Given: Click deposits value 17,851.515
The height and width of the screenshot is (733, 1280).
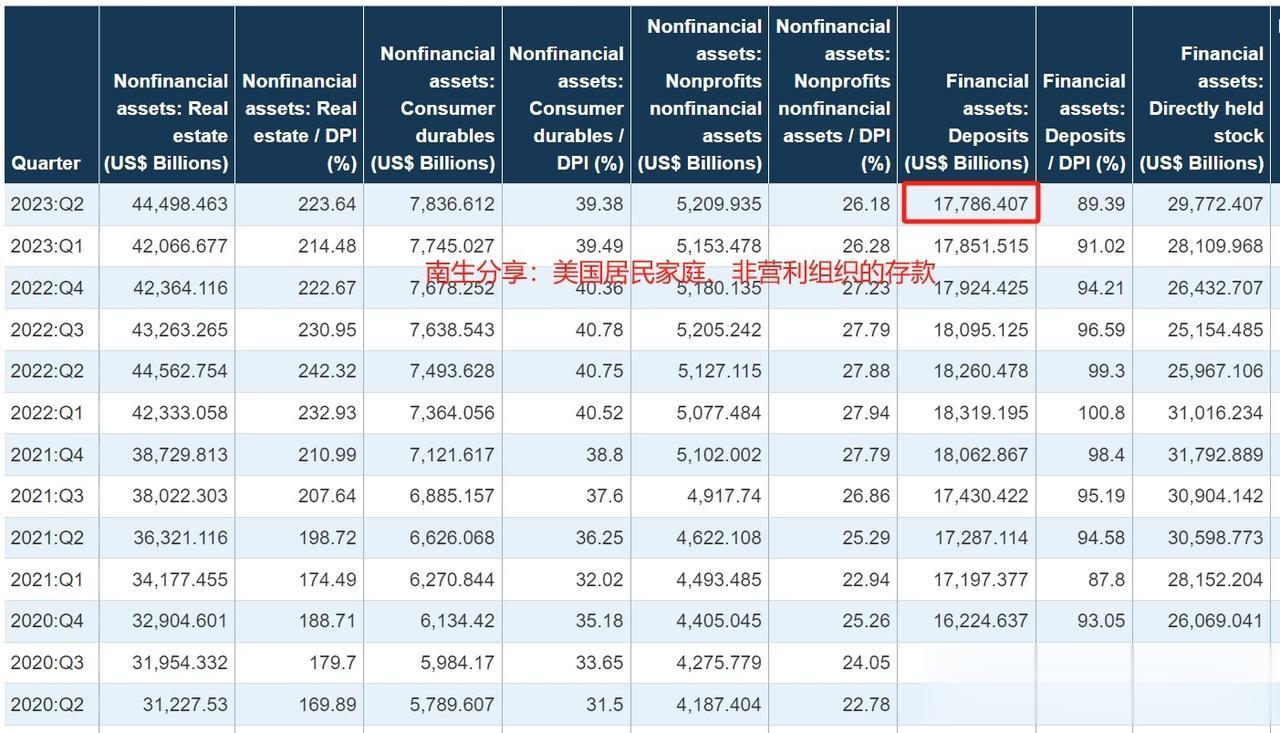Looking at the screenshot, I should coord(981,246).
